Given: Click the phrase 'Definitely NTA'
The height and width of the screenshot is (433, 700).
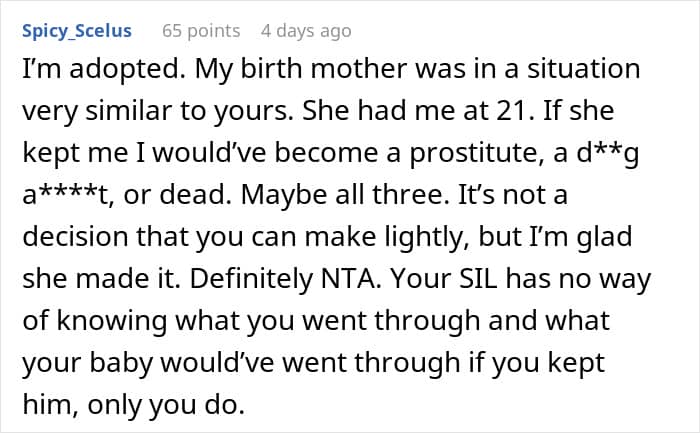Looking at the screenshot, I should click(x=282, y=279).
